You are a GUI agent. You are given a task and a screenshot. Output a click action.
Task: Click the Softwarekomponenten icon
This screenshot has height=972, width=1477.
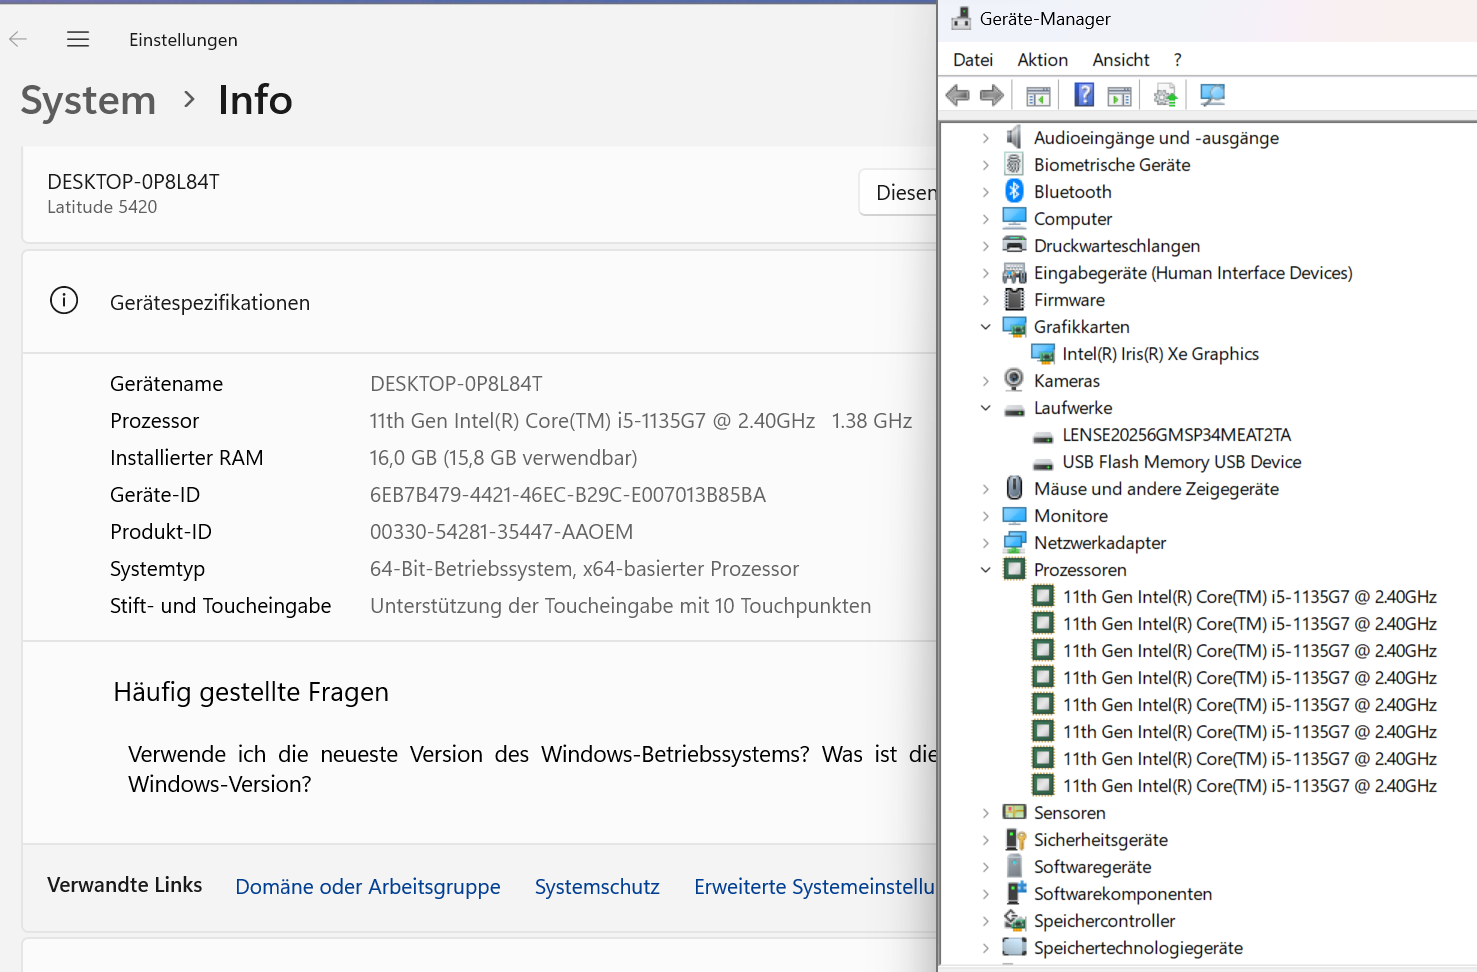(1014, 893)
